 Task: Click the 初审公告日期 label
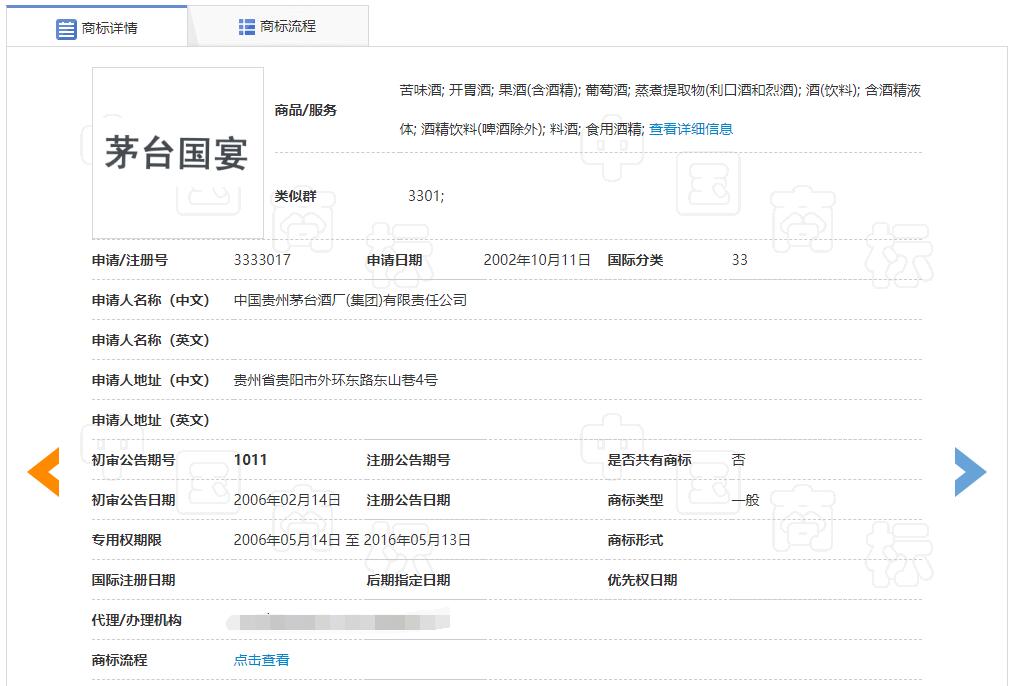point(133,500)
